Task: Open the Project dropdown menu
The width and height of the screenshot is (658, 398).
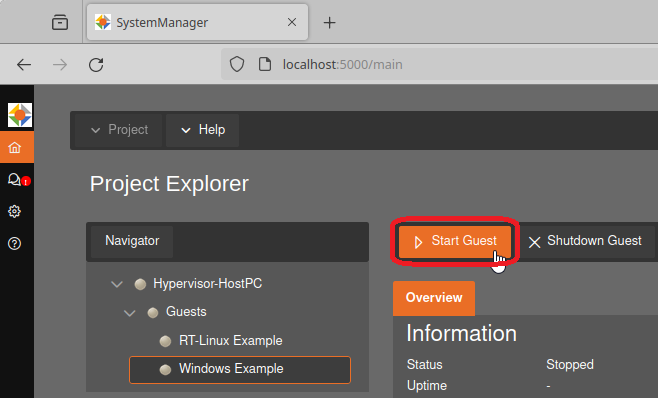Action: pos(119,130)
